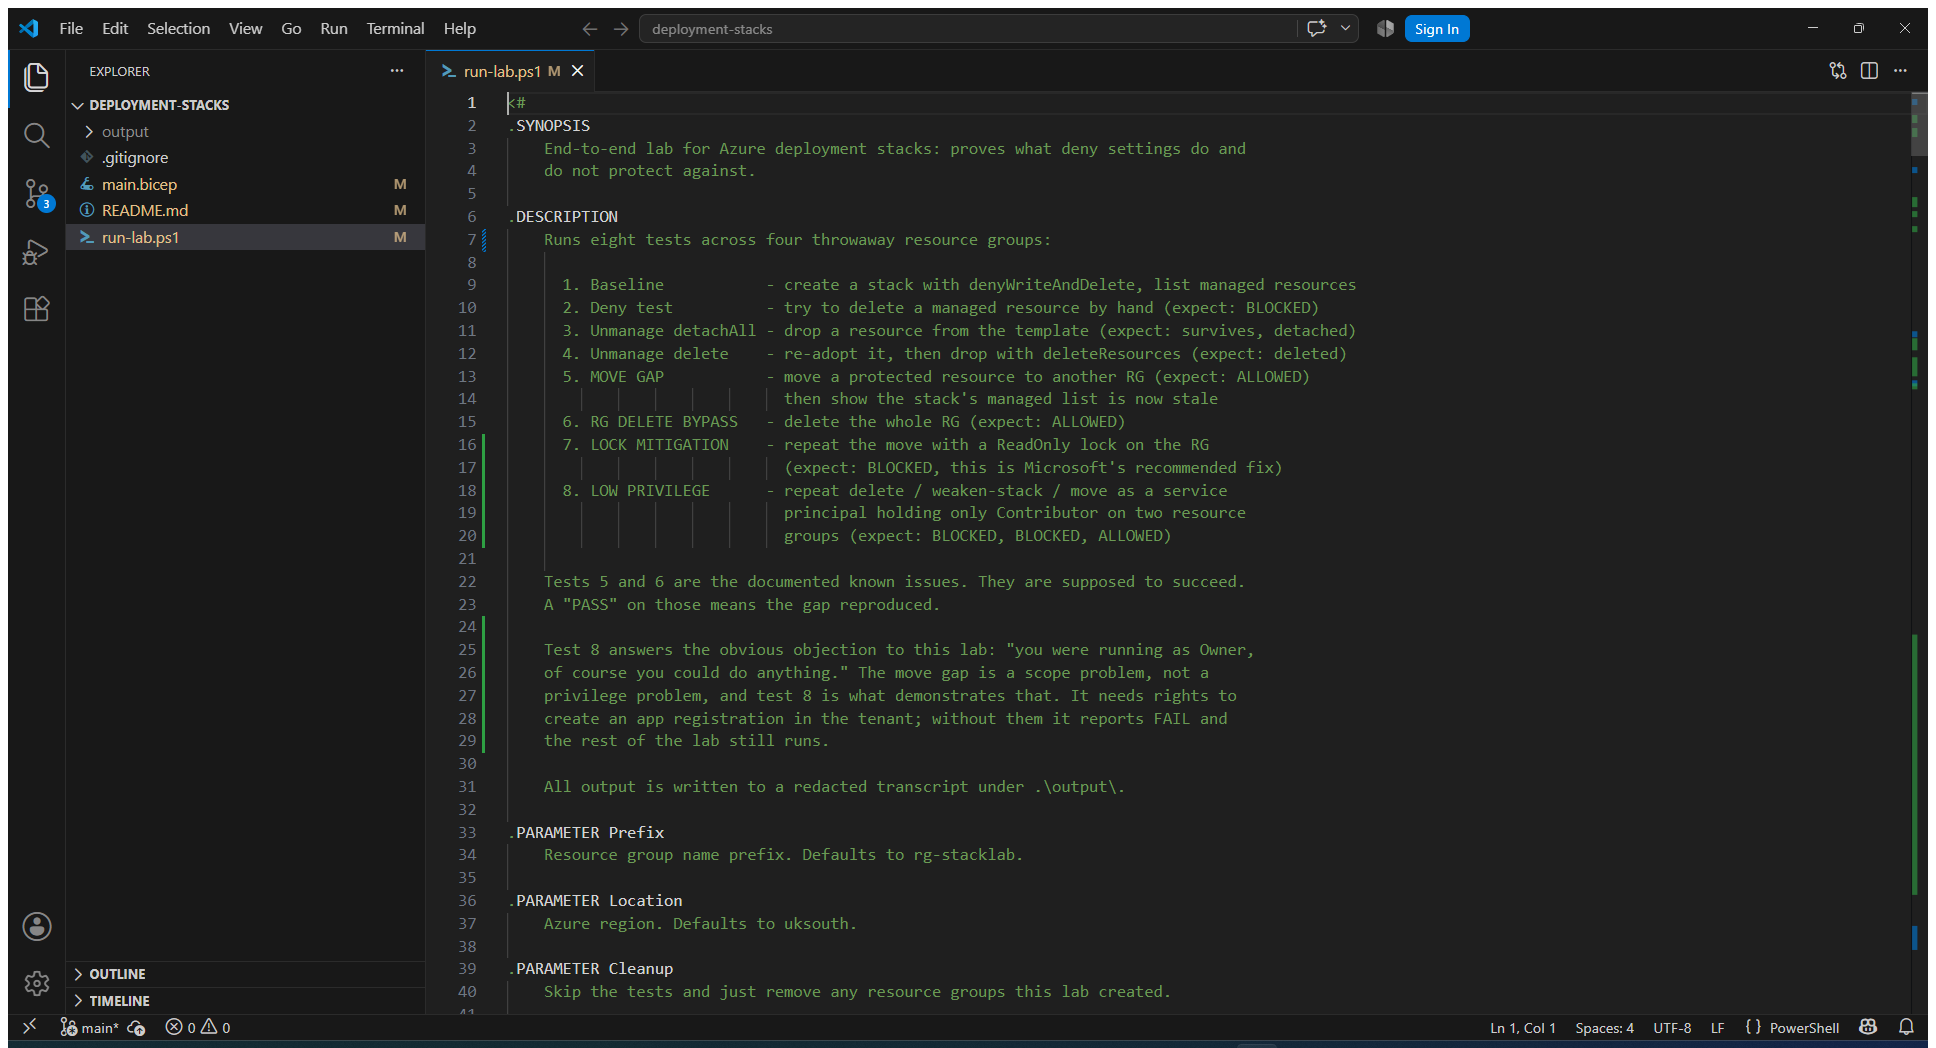
Task: Open the Run and Debug view
Action: coord(37,251)
